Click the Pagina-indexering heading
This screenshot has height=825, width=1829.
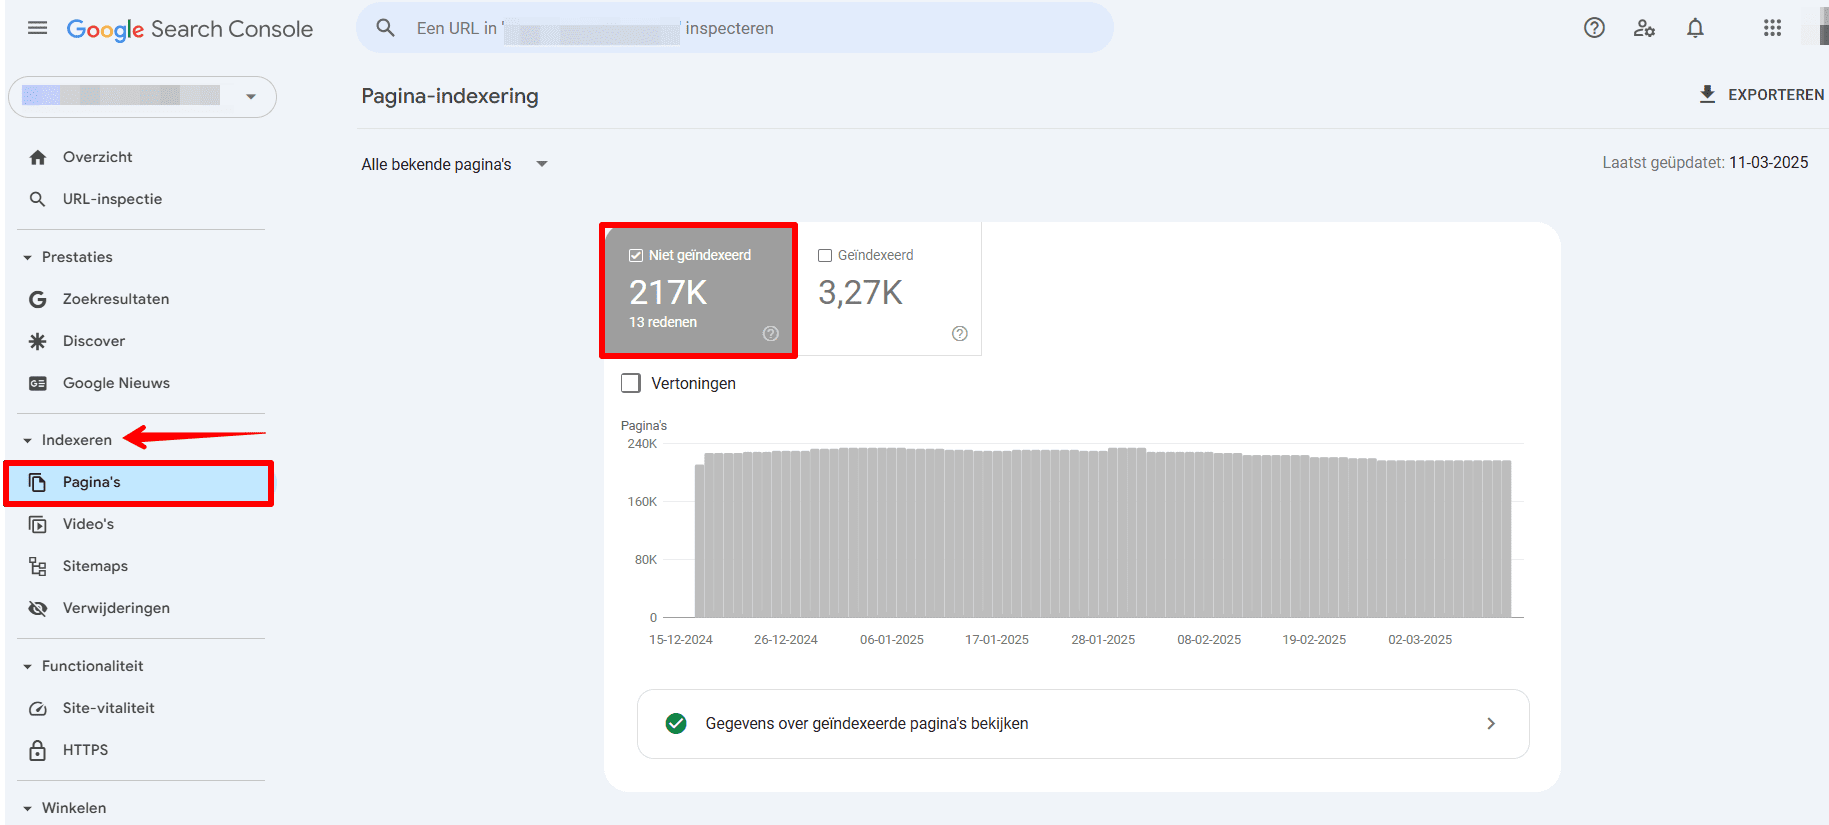coord(450,96)
